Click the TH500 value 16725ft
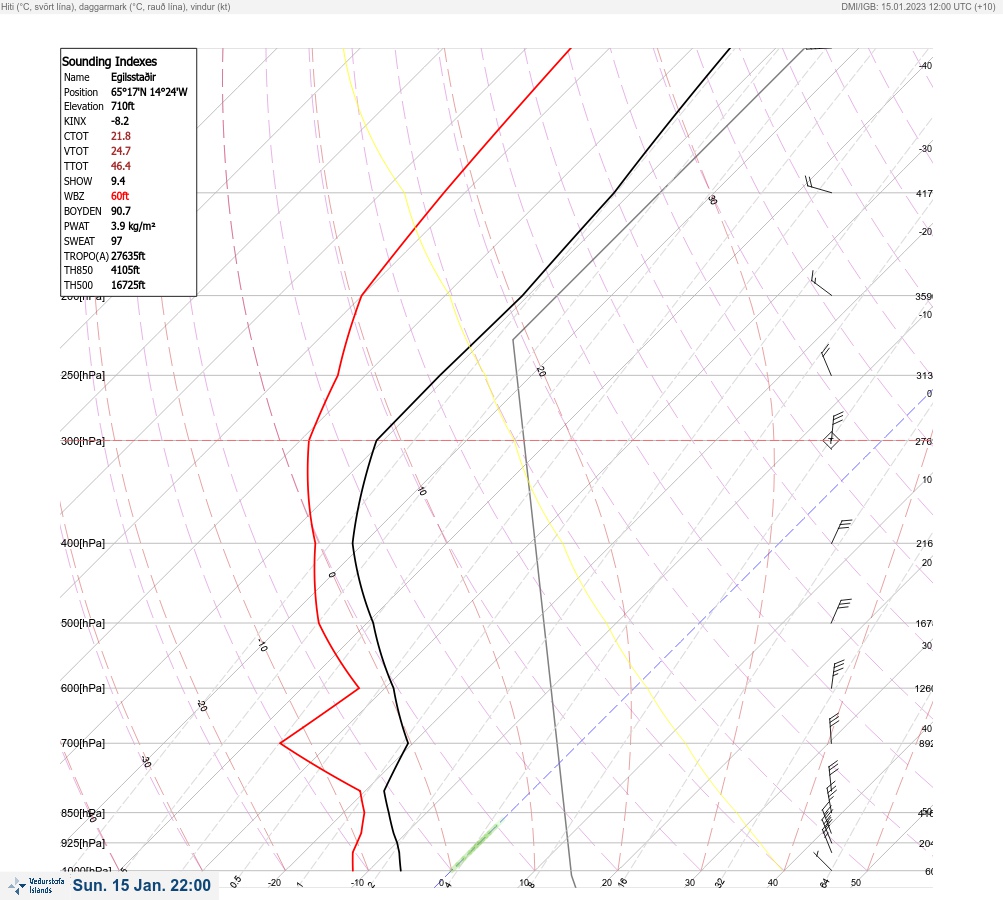 pyautogui.click(x=128, y=285)
